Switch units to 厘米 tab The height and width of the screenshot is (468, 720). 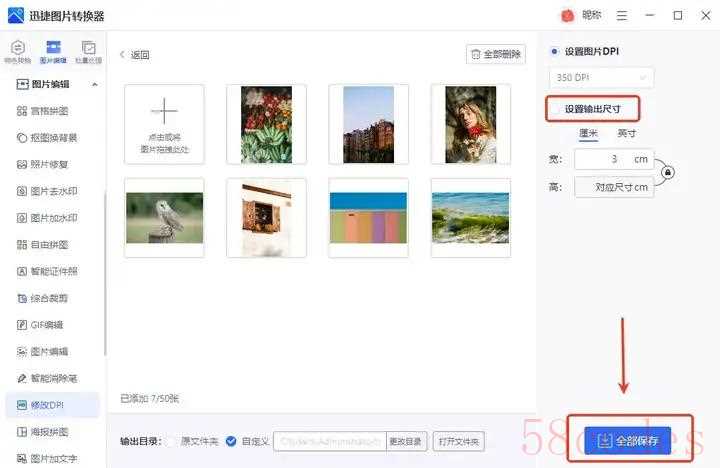click(x=588, y=133)
